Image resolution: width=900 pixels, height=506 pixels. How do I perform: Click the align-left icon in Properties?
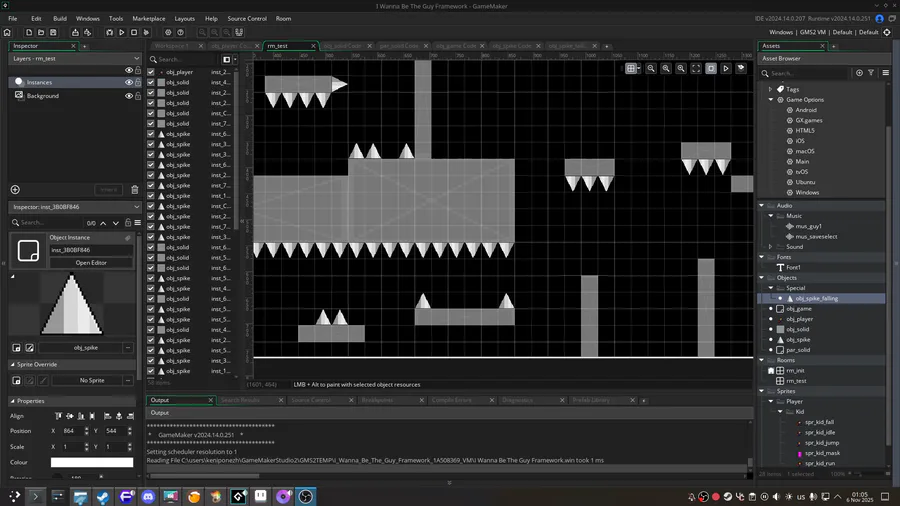(107, 416)
